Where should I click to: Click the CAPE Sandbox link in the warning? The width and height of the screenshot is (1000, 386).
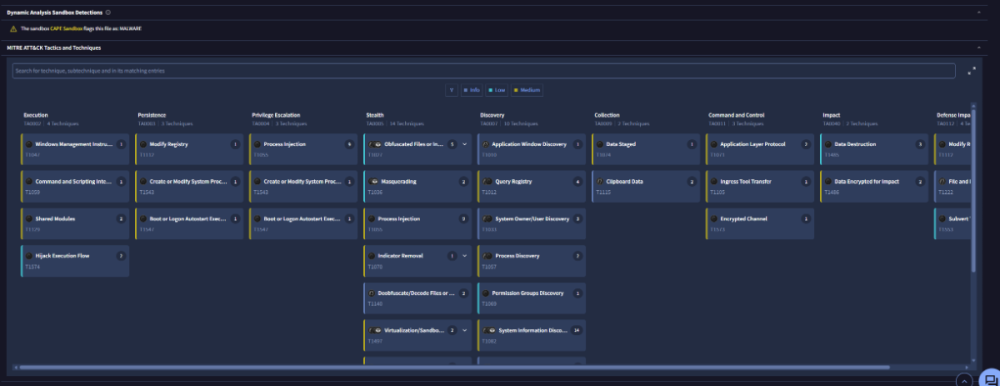(x=66, y=29)
